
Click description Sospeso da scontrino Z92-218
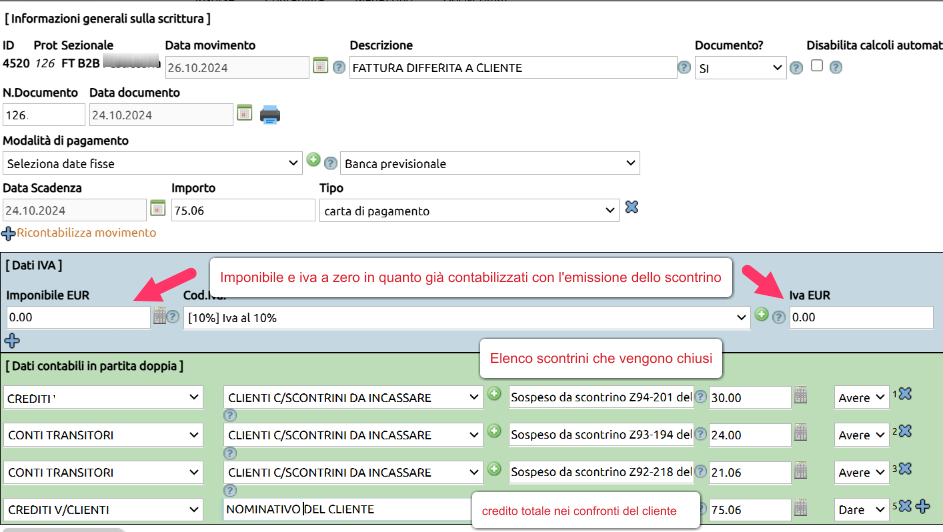pos(601,472)
